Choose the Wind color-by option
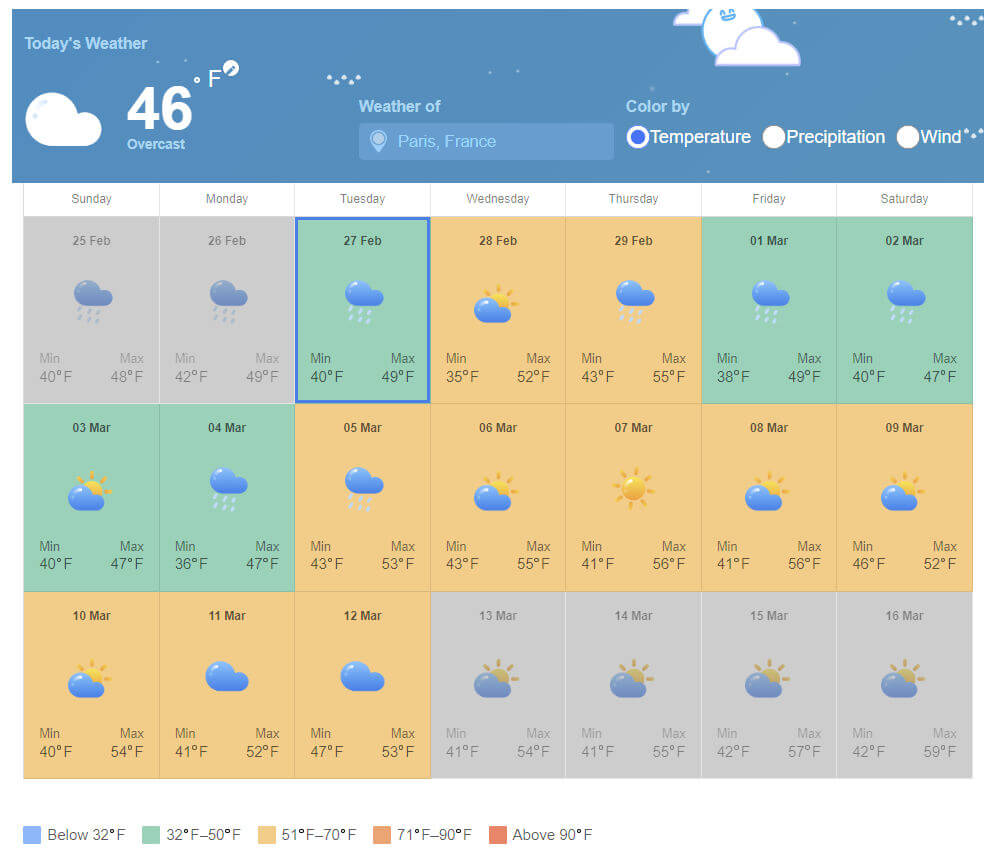The width and height of the screenshot is (999, 852). click(x=907, y=138)
